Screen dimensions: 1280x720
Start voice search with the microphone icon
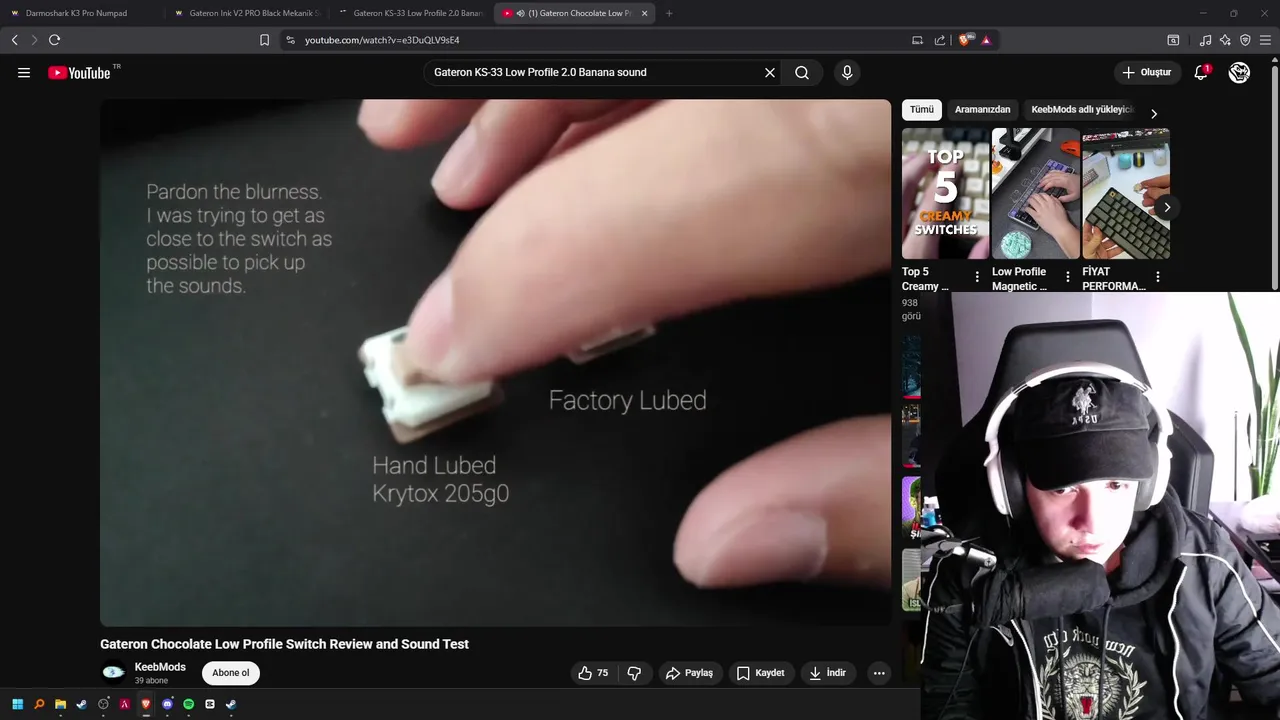pos(847,72)
